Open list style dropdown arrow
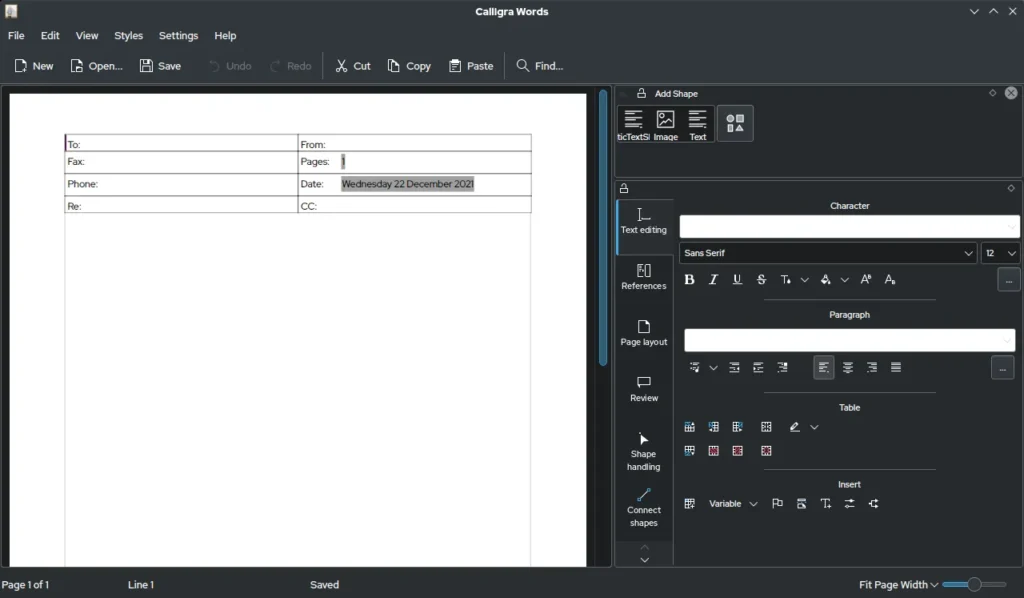Screen dimensions: 1024x598 click(x=713, y=368)
